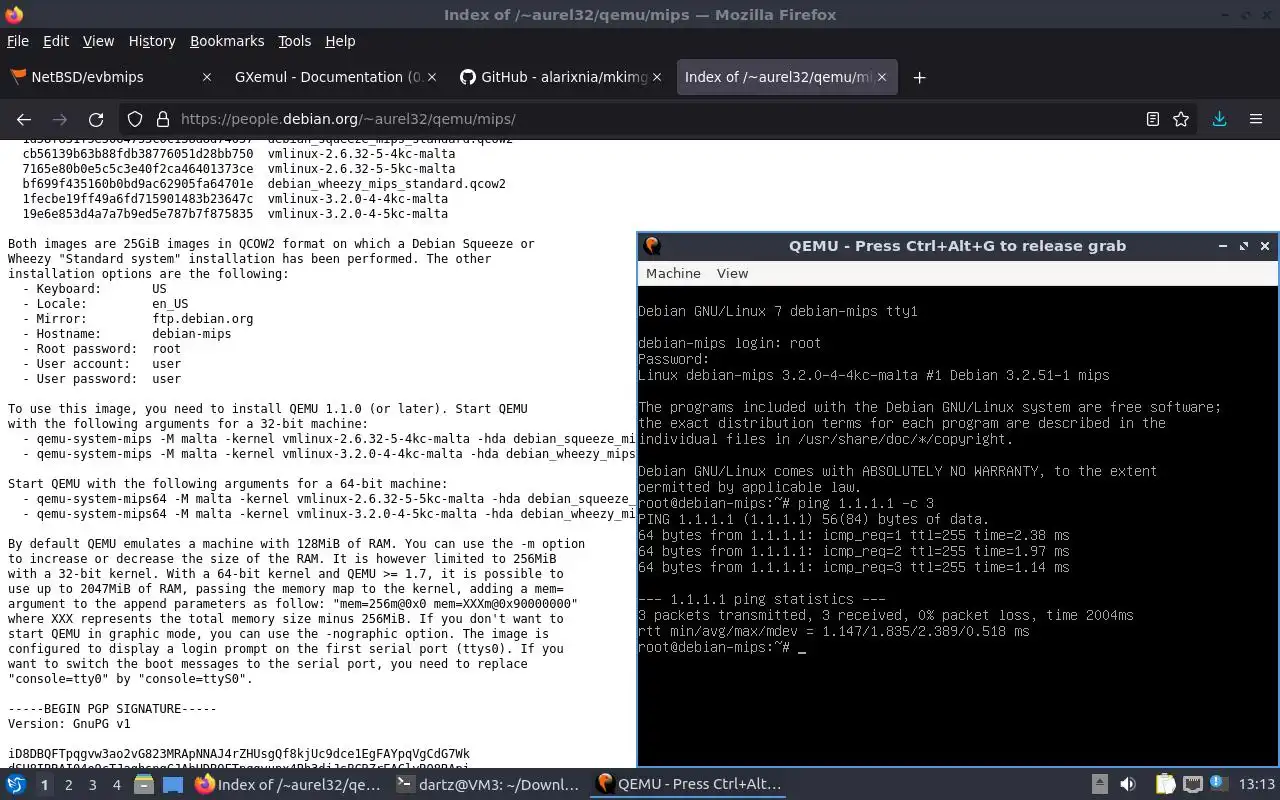Open the Firefox Bookmarks menu
This screenshot has width=1280, height=800.
[x=227, y=41]
